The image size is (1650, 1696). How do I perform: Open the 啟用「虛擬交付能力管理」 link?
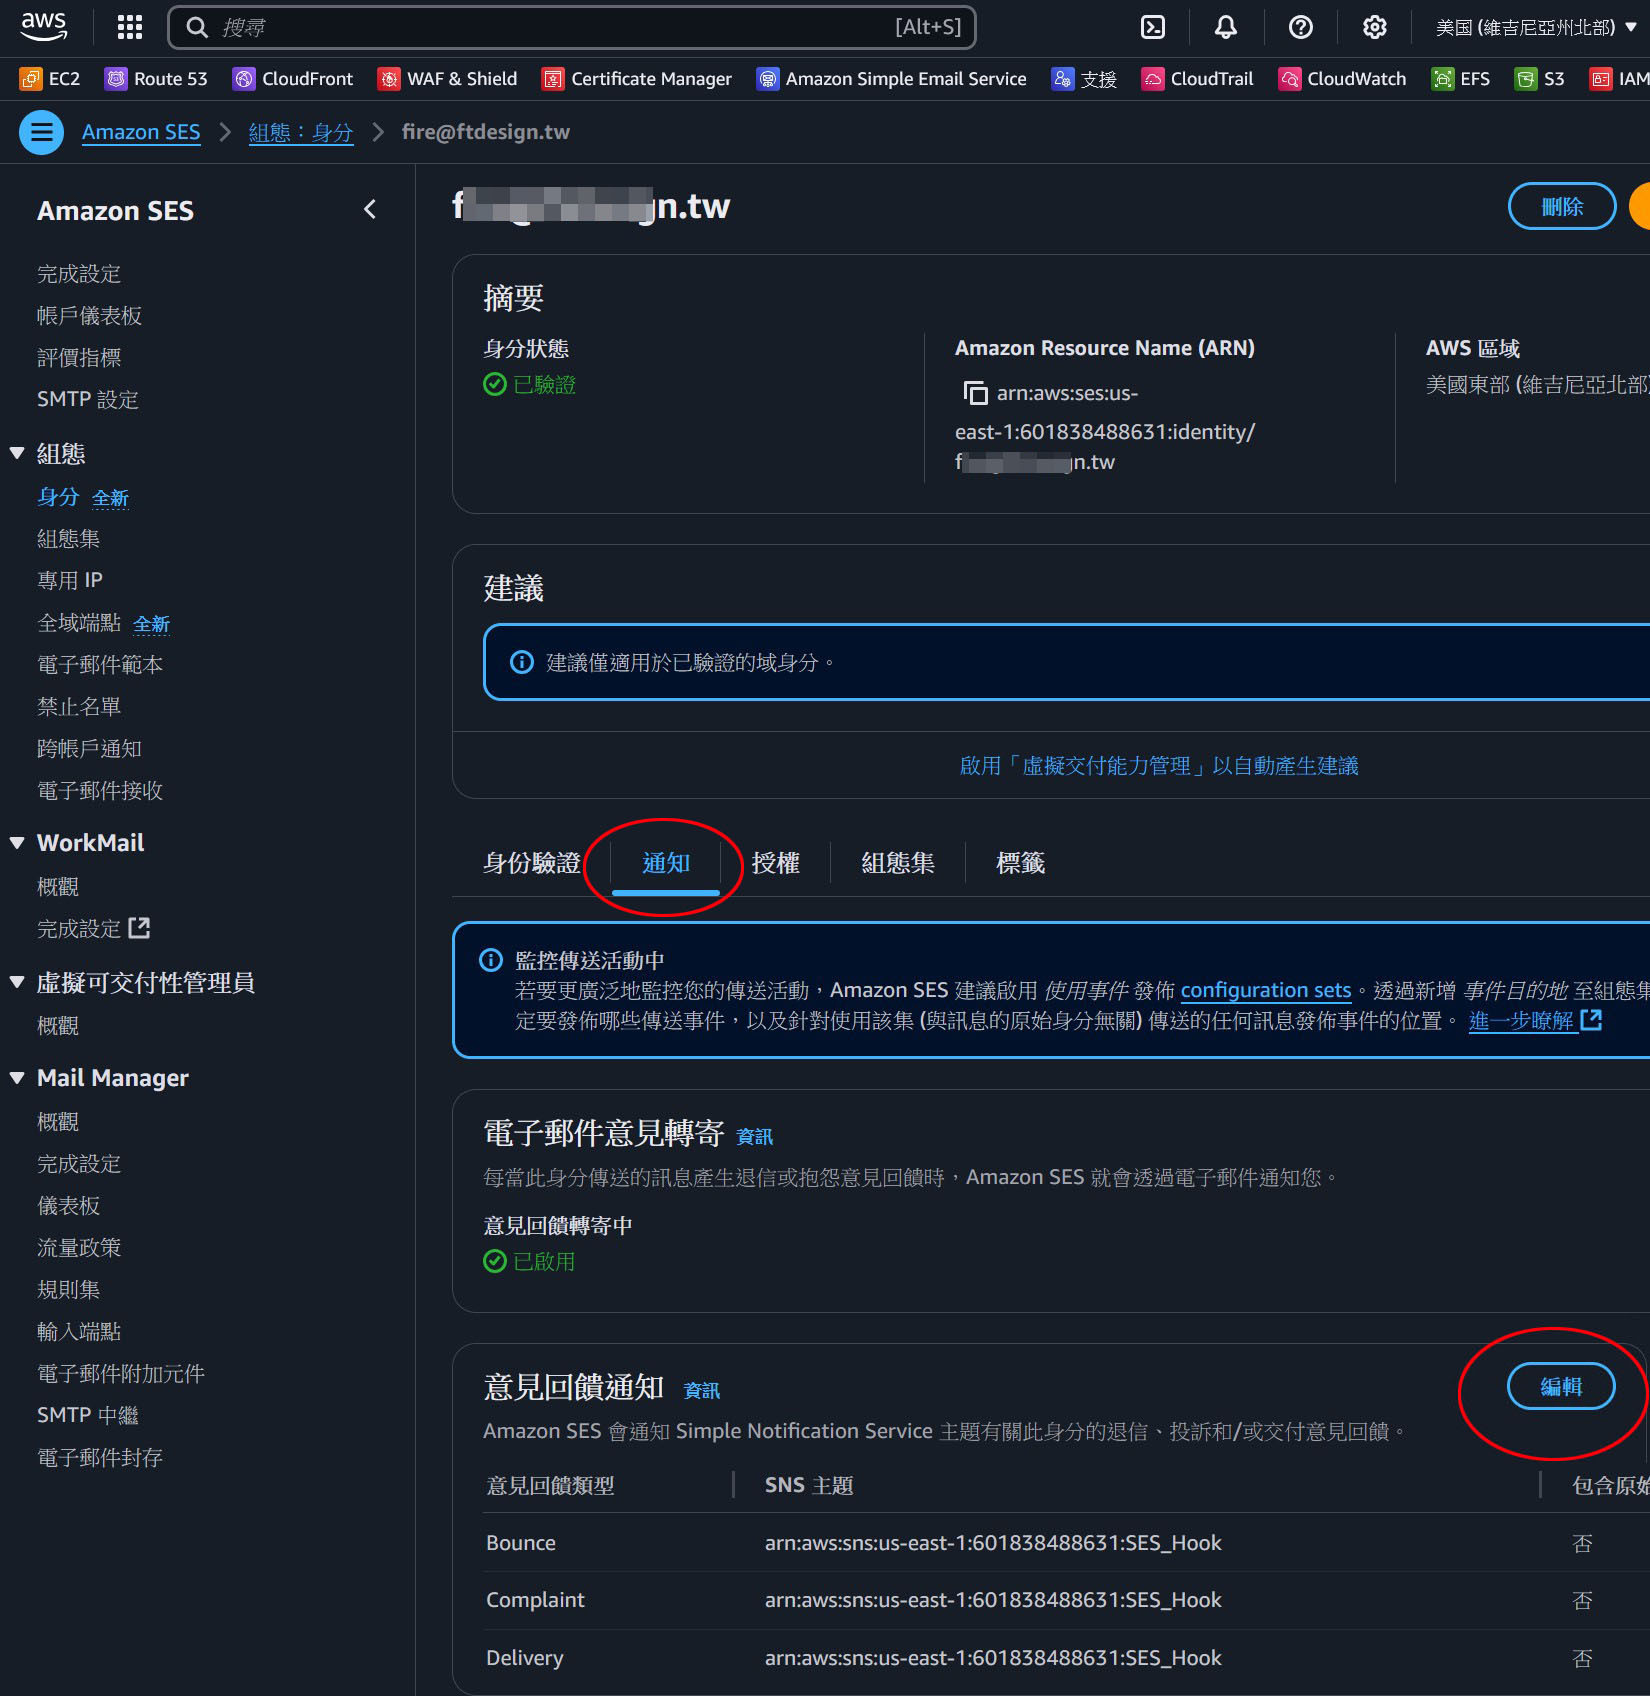(x=1159, y=766)
